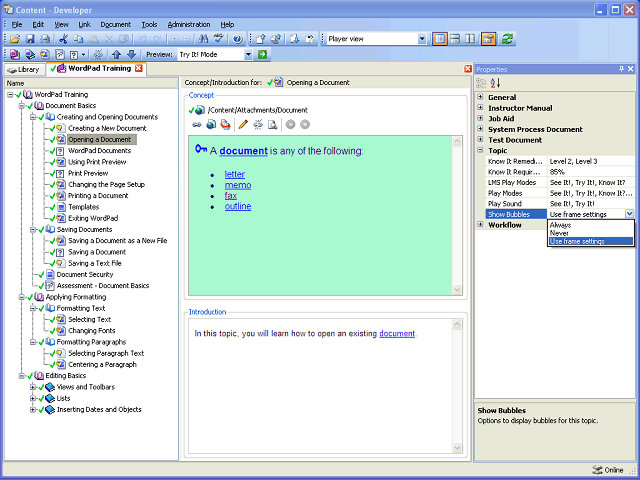This screenshot has height=480, width=640.
Task: Open the Edit menu
Action: (38, 24)
